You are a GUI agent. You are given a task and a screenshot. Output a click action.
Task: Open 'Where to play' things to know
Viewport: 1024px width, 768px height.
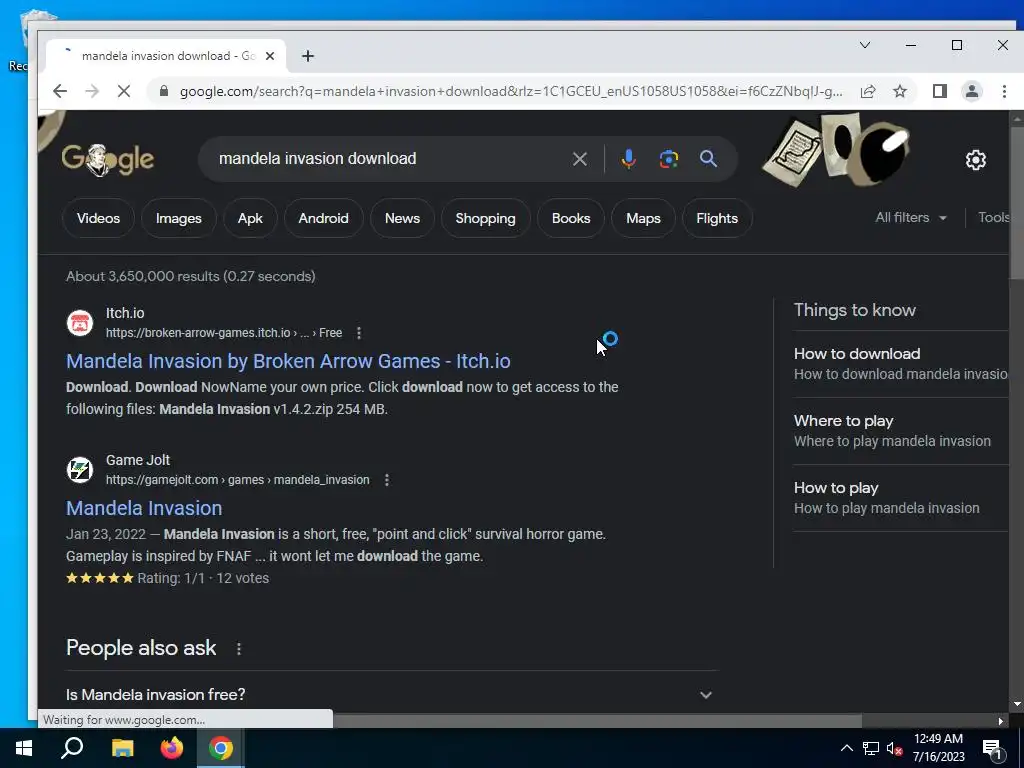pos(901,431)
